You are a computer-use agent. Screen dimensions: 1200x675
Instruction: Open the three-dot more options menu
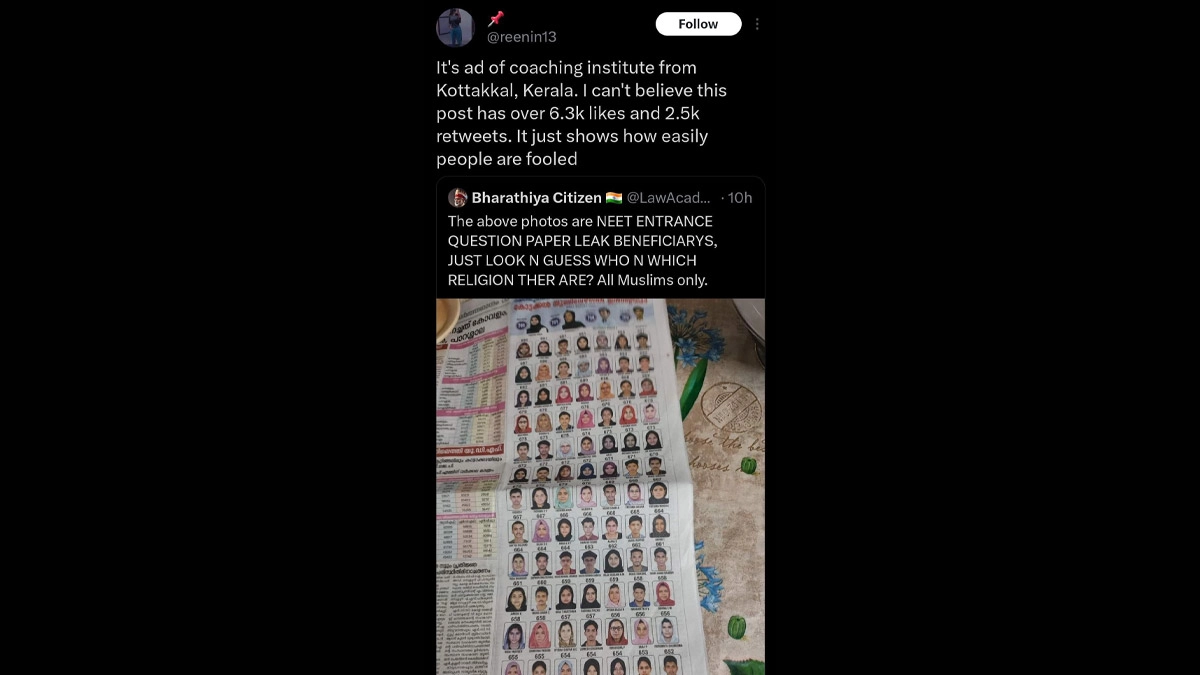click(757, 24)
